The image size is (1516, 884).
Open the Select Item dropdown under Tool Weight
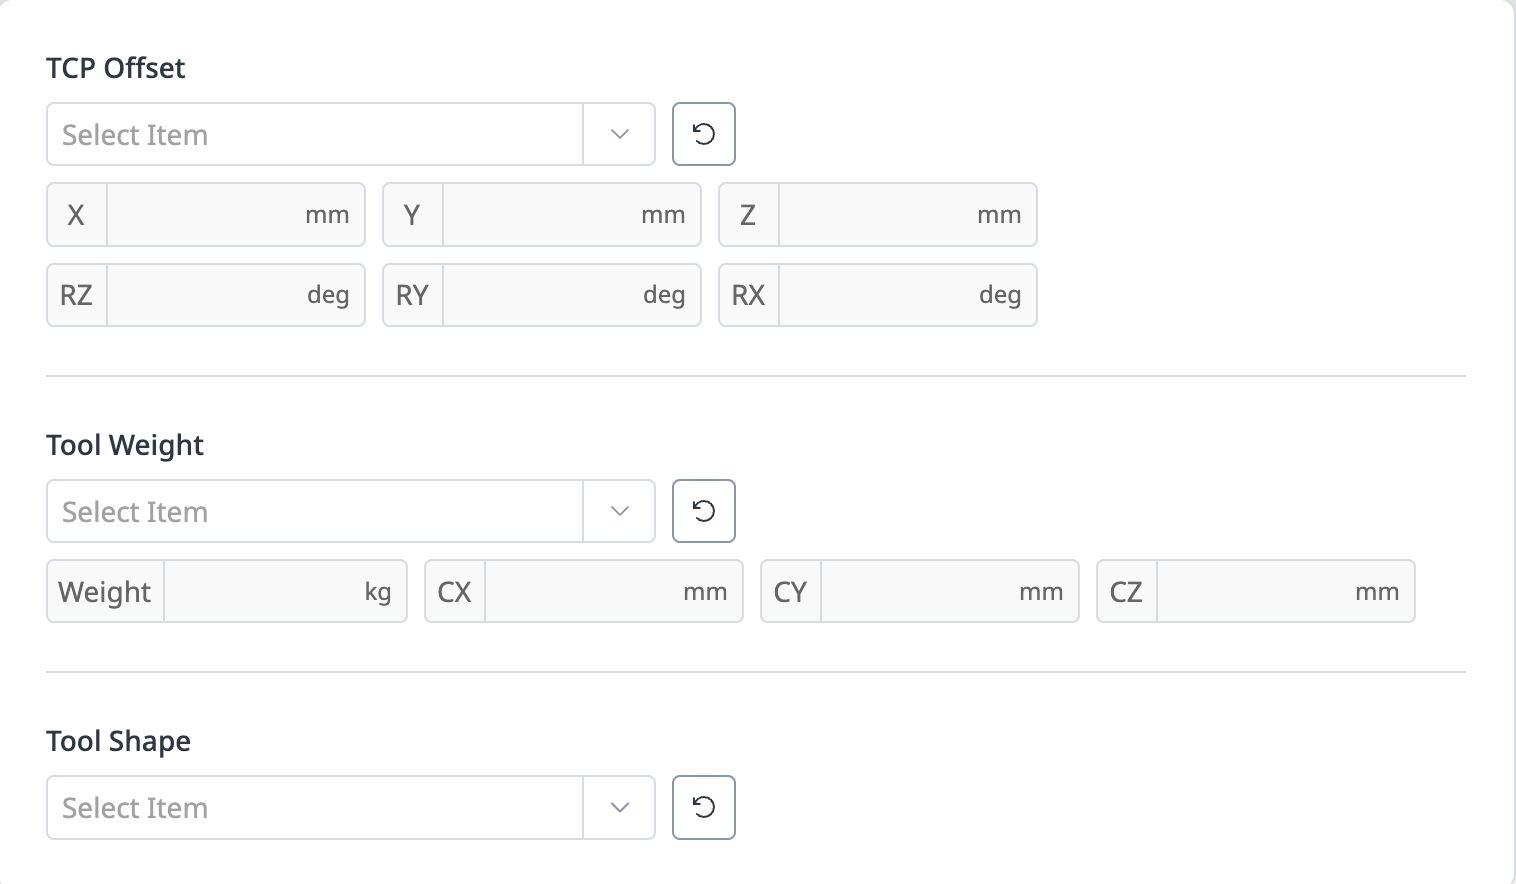(x=315, y=511)
